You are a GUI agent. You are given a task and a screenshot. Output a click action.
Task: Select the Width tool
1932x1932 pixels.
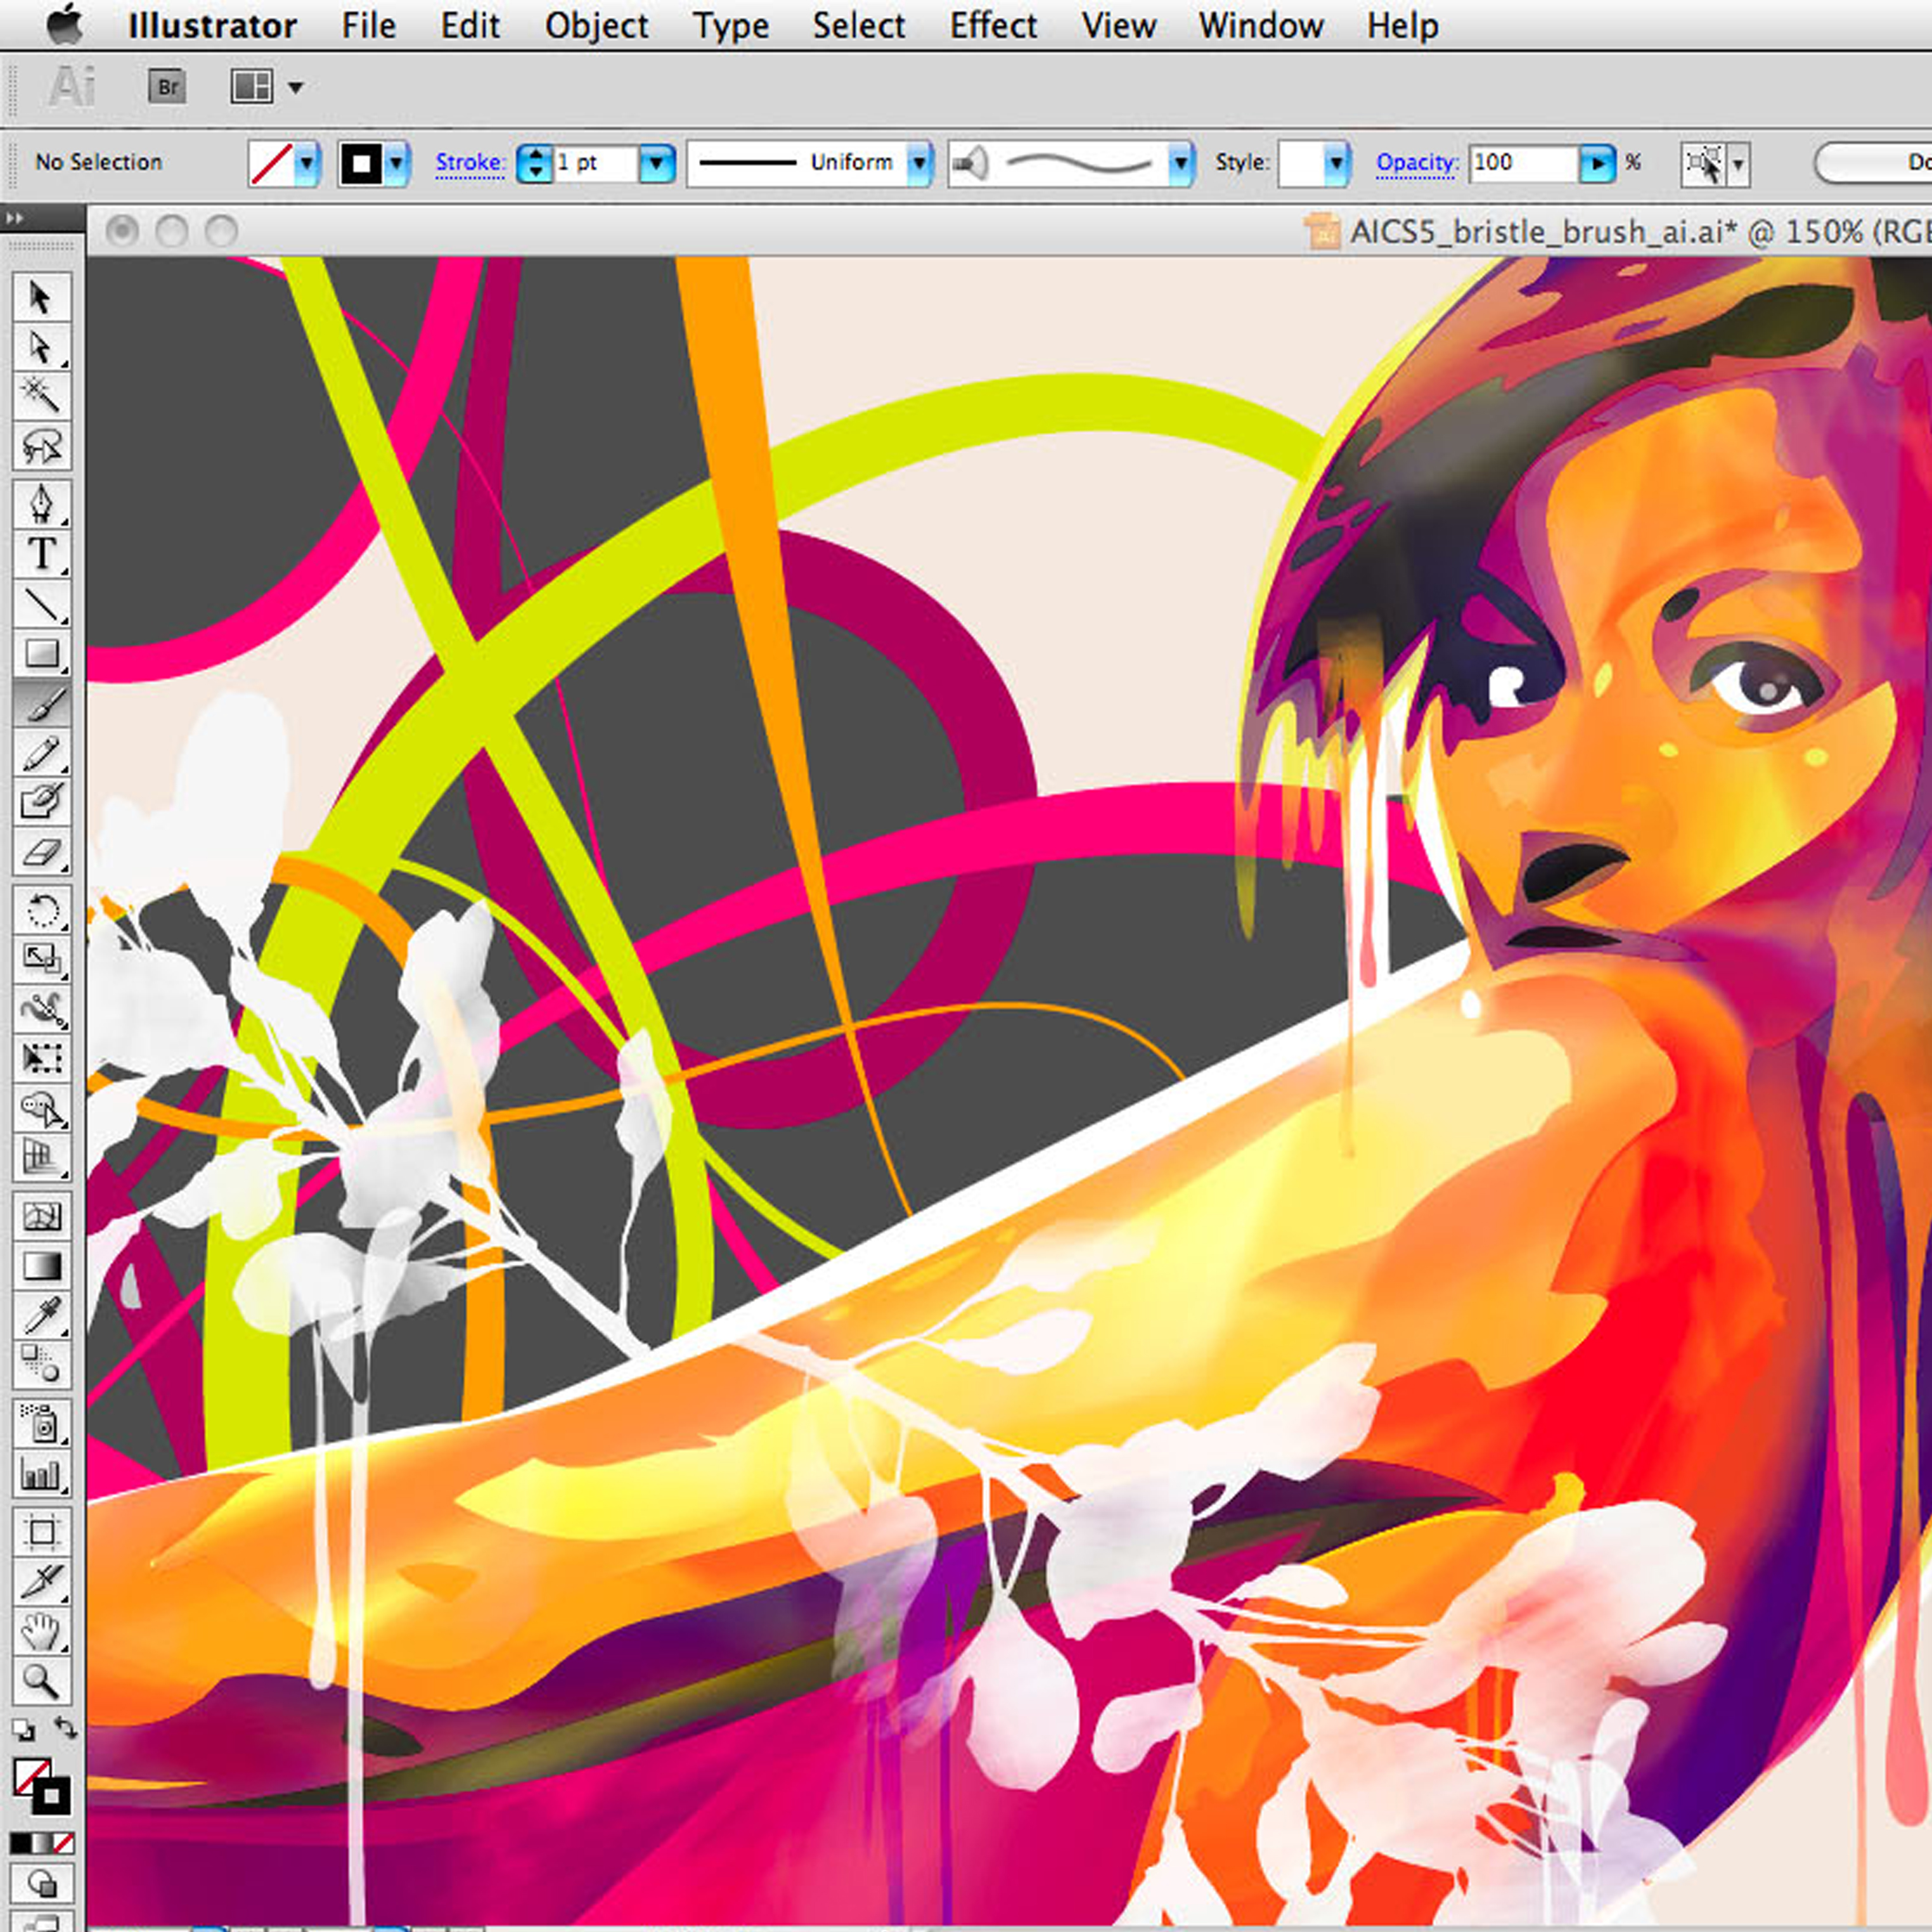coord(41,1010)
